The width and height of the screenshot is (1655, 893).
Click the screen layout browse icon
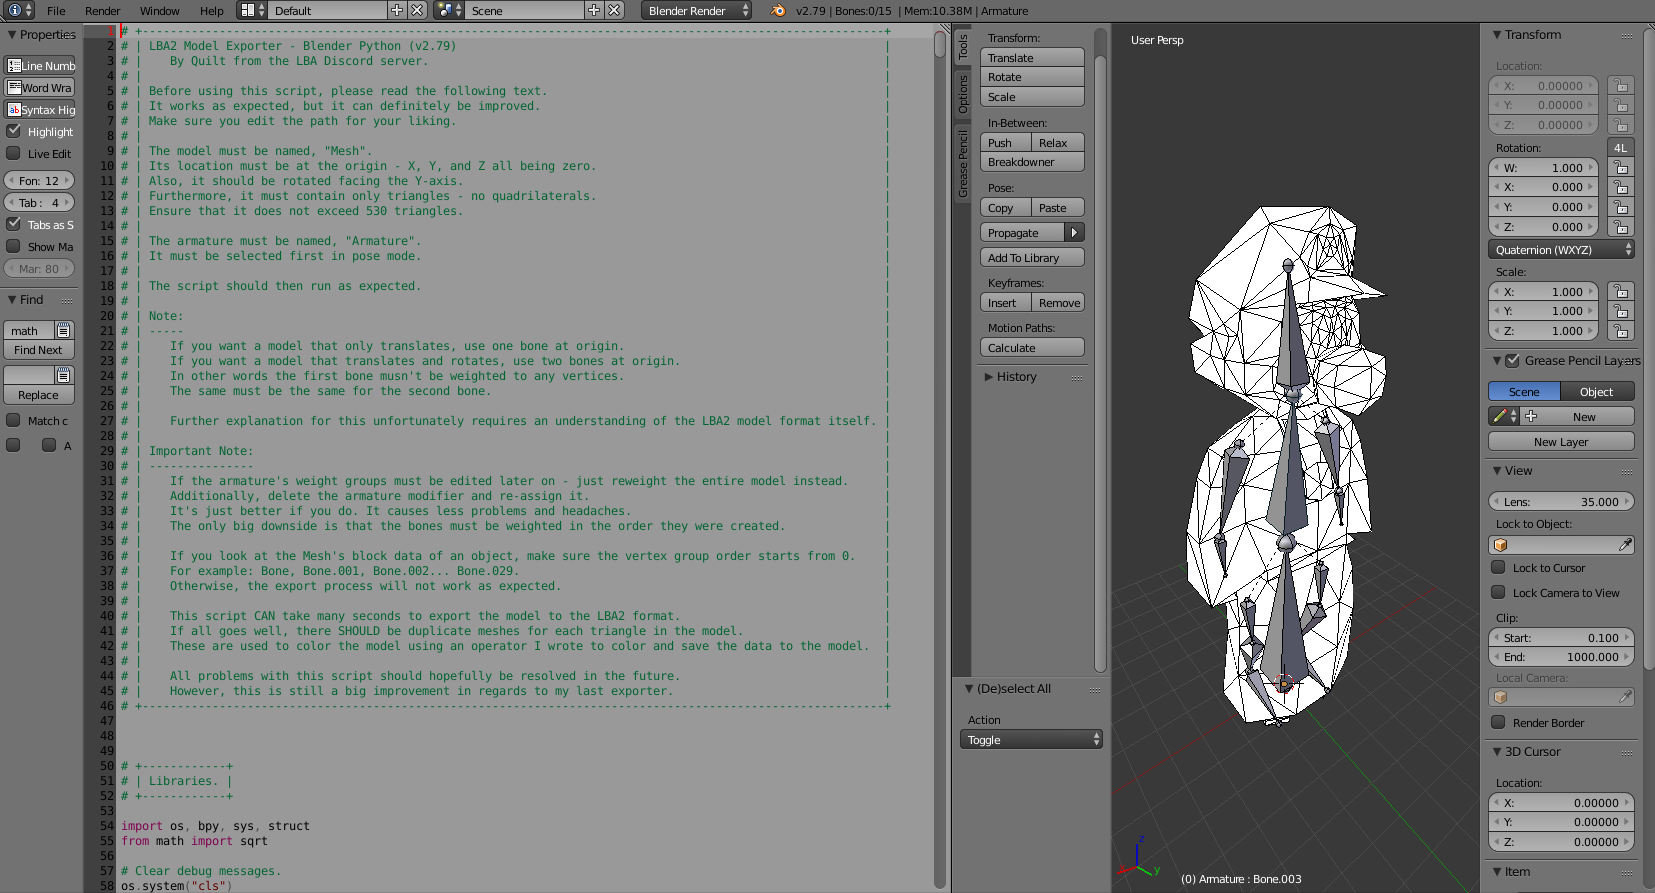pyautogui.click(x=252, y=10)
